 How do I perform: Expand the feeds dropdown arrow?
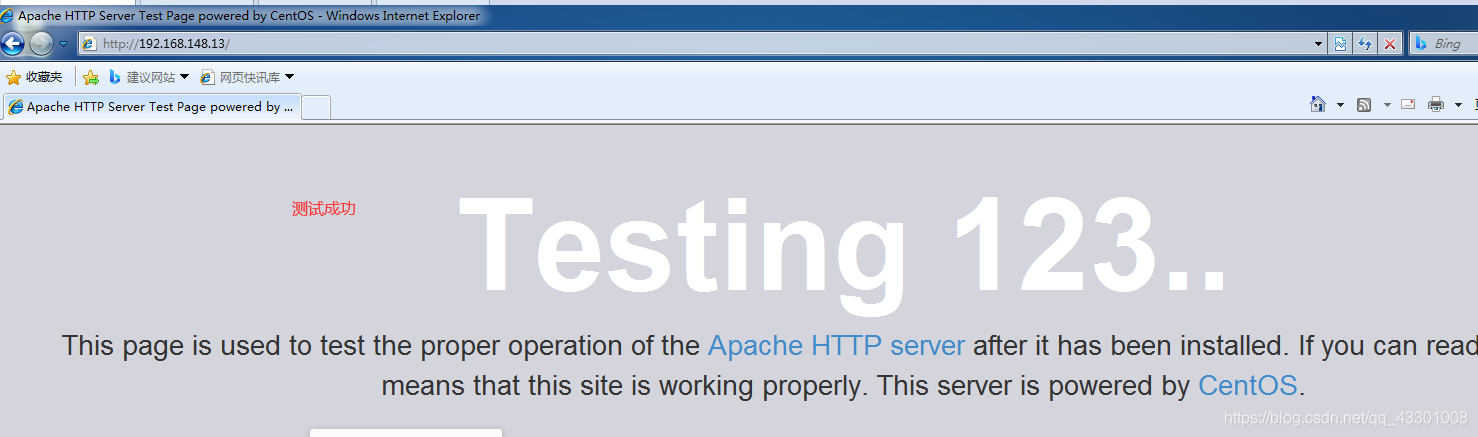point(1387,105)
